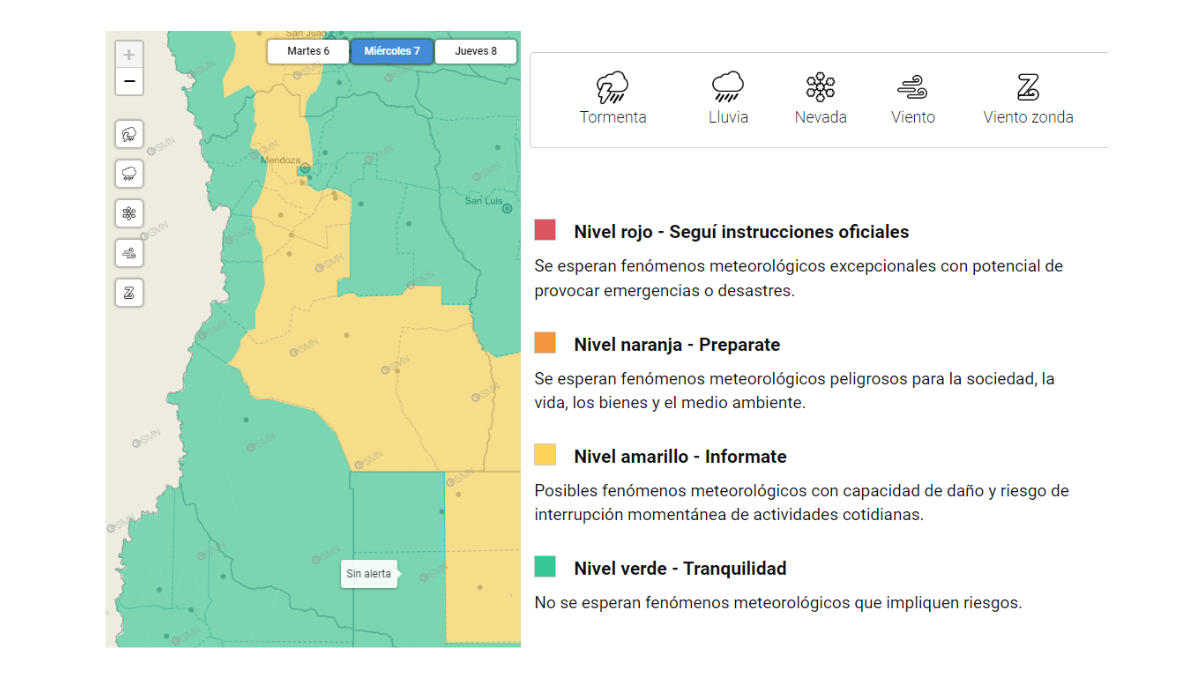Select the Viento wind icon in the sidebar
The height and width of the screenshot is (675, 1200).
[129, 253]
